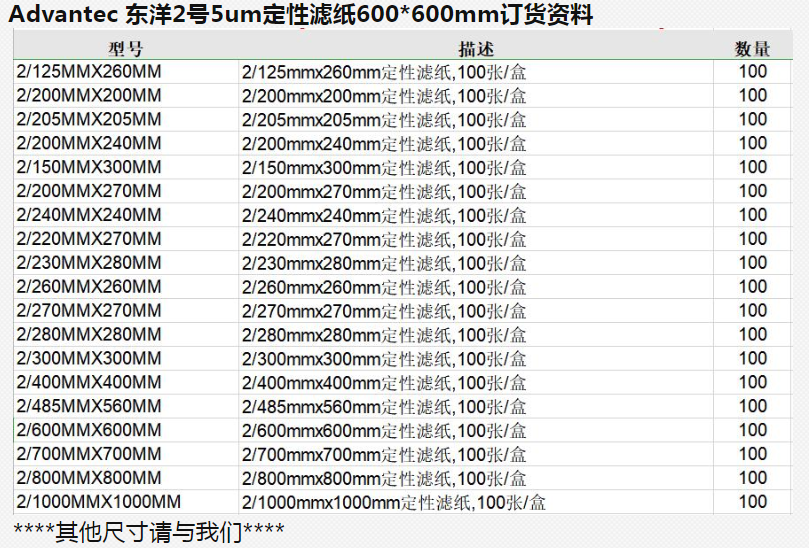Click the 型号 column header
Viewport: 809px width, 548px height.
pyautogui.click(x=125, y=49)
